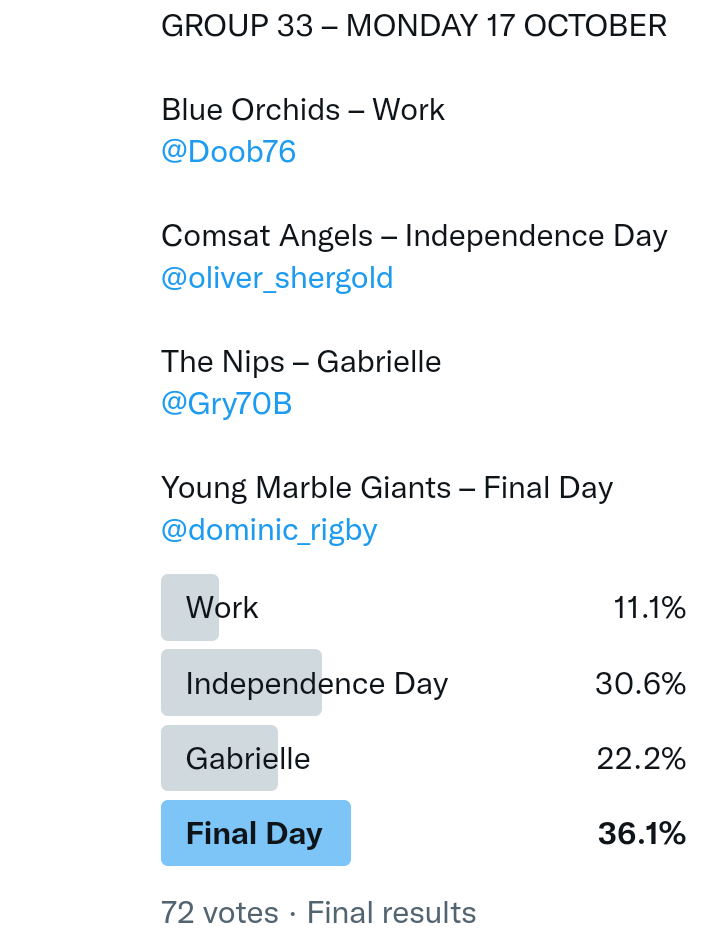The width and height of the screenshot is (720, 939).
Task: Click the Comsat Angels – Independence Day line
Action: coord(414,236)
